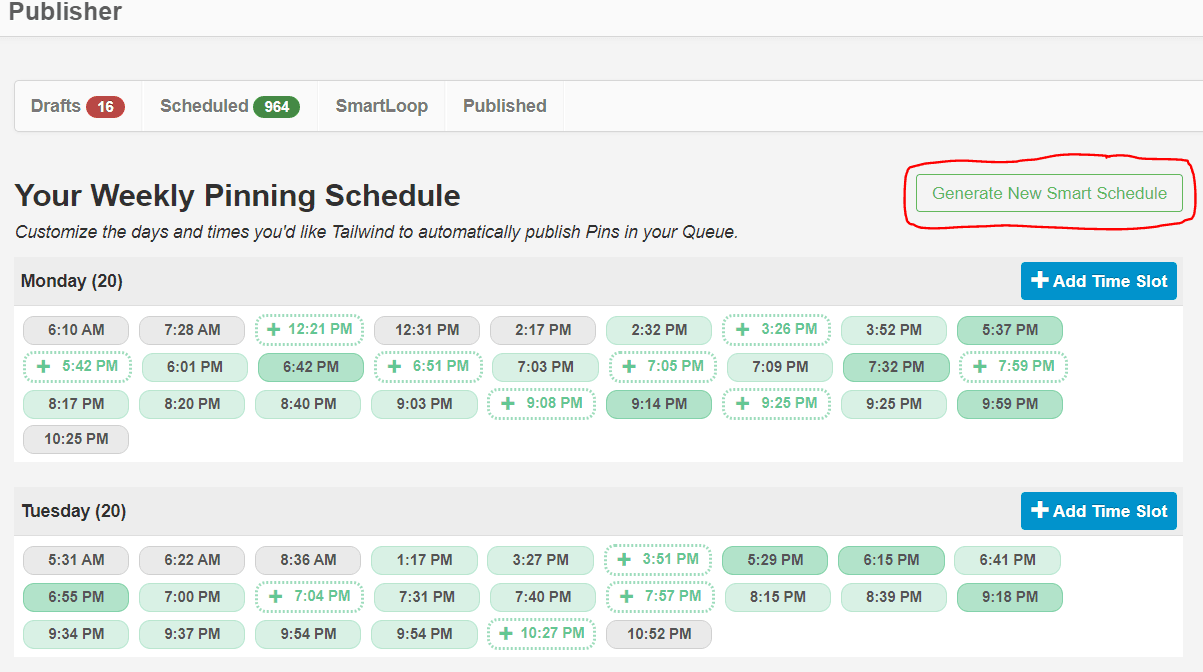Screen dimensions: 1203x672
Task: Choose the 2:17 PM slot on Monday
Action: (543, 330)
